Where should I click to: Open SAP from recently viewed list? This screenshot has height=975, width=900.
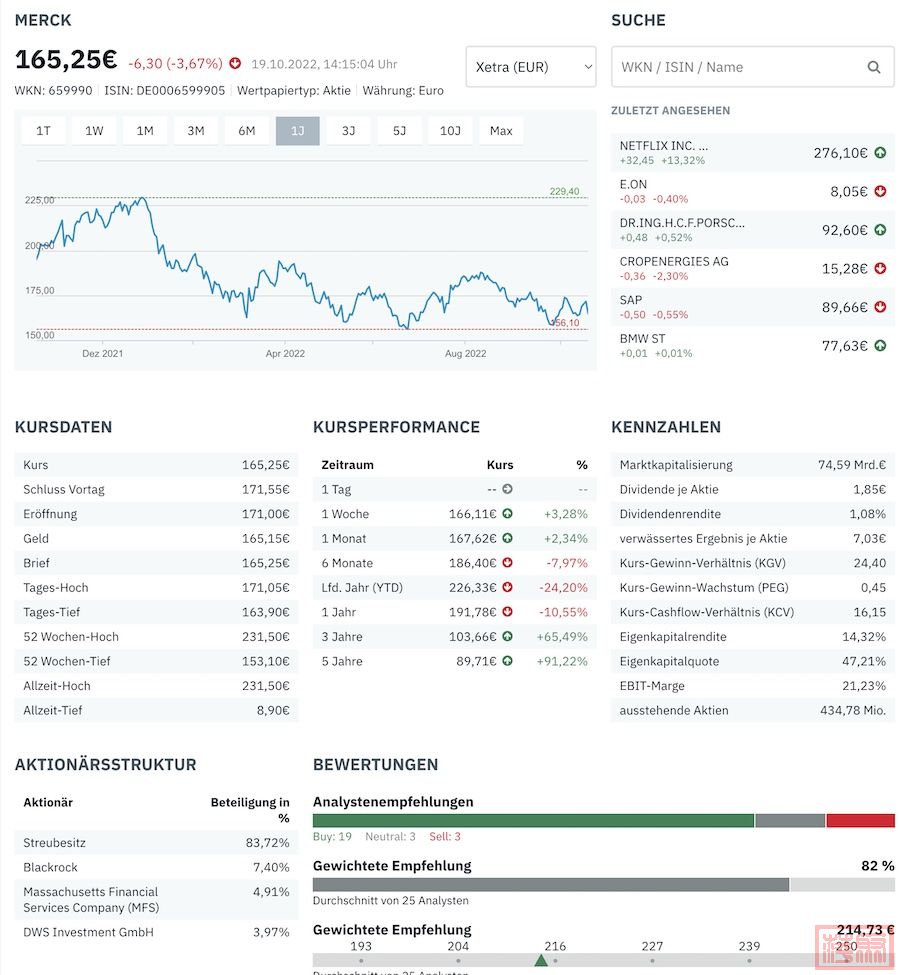pos(753,307)
